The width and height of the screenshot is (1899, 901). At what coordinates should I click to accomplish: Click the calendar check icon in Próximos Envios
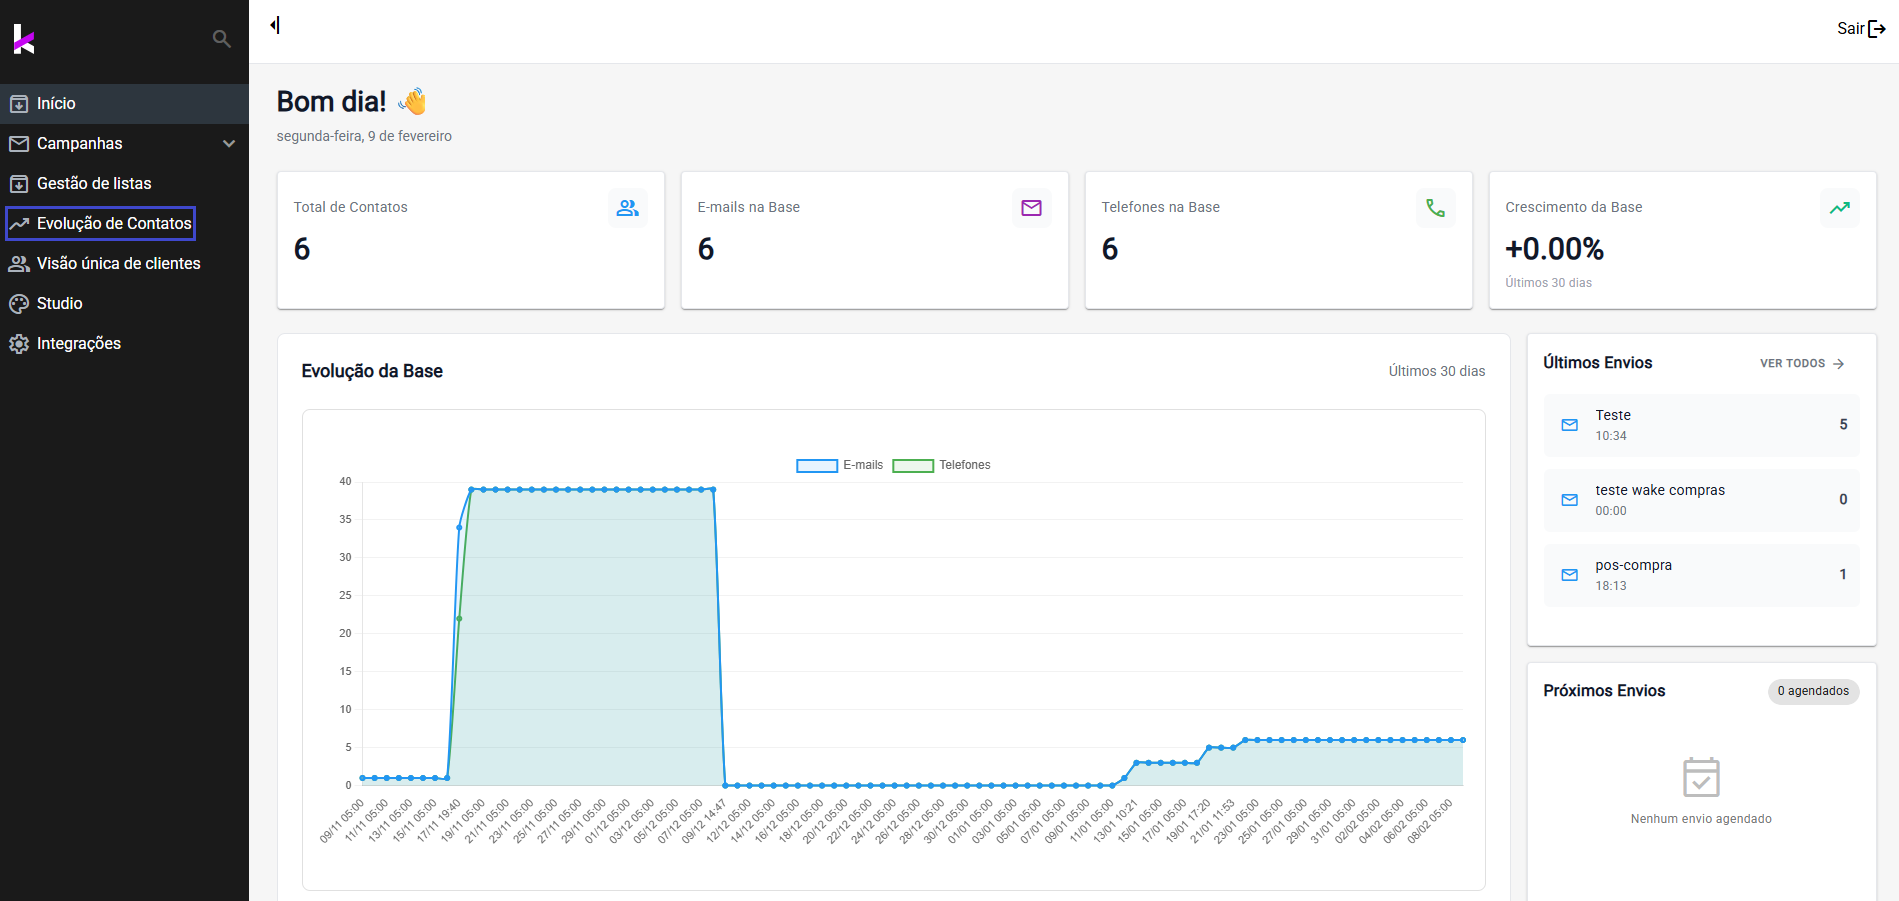click(1700, 777)
